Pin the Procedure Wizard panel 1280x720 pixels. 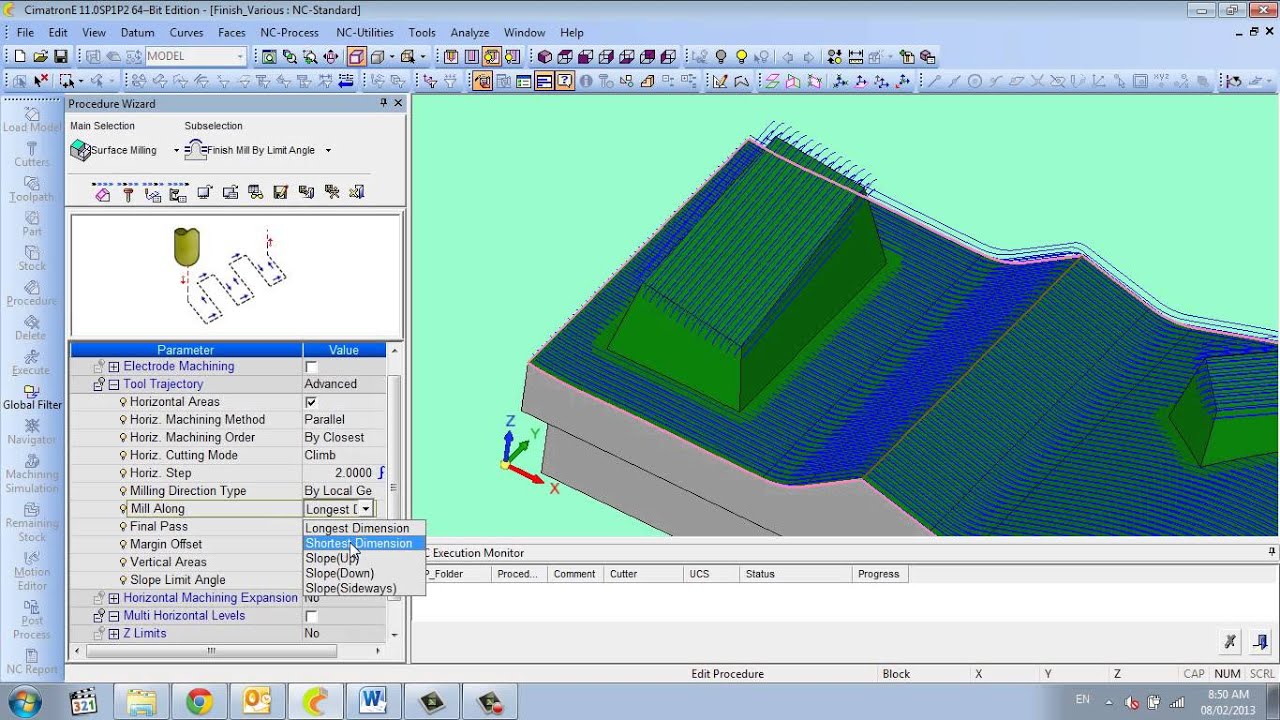[x=384, y=103]
